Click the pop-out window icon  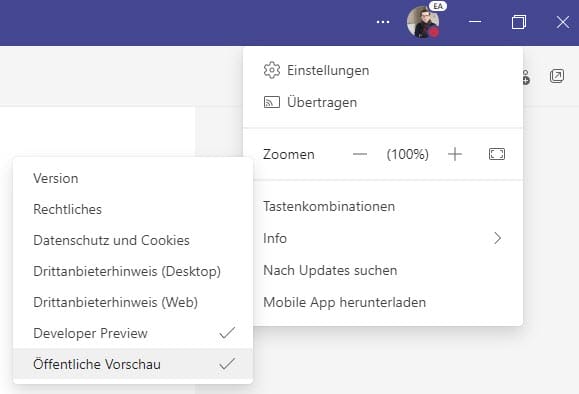pos(557,76)
